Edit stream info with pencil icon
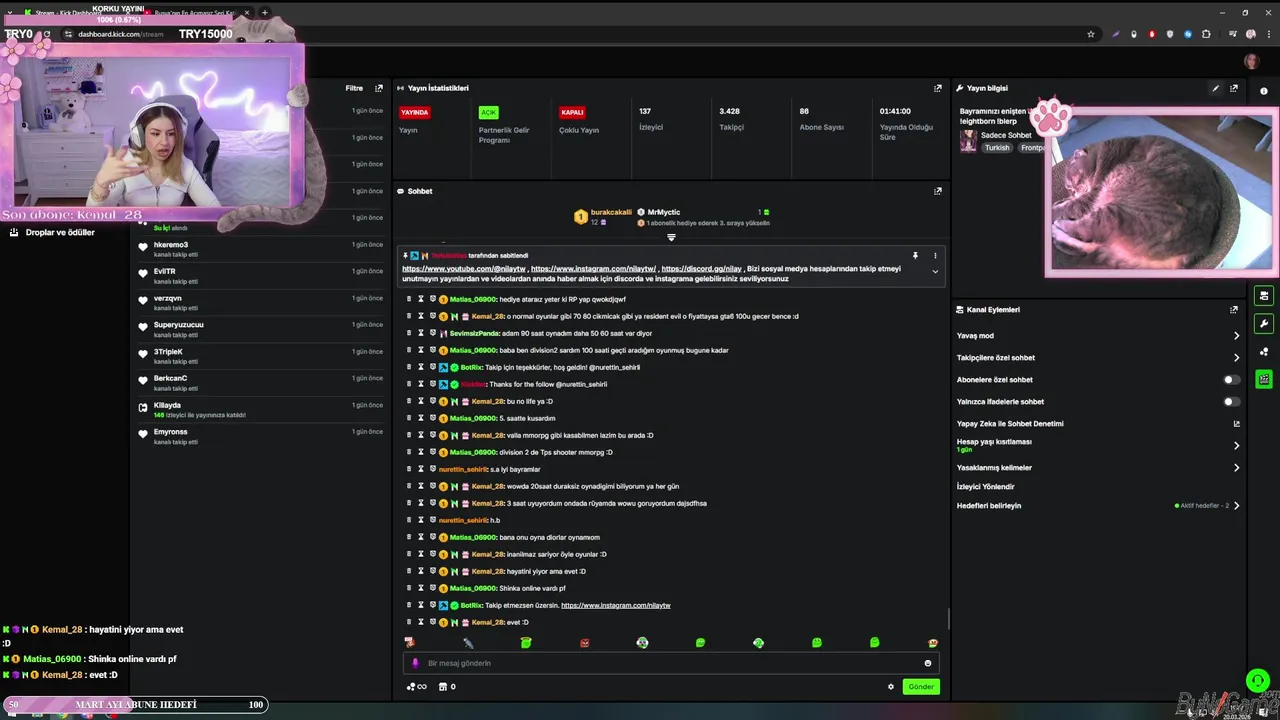The height and width of the screenshot is (720, 1280). tap(1215, 88)
